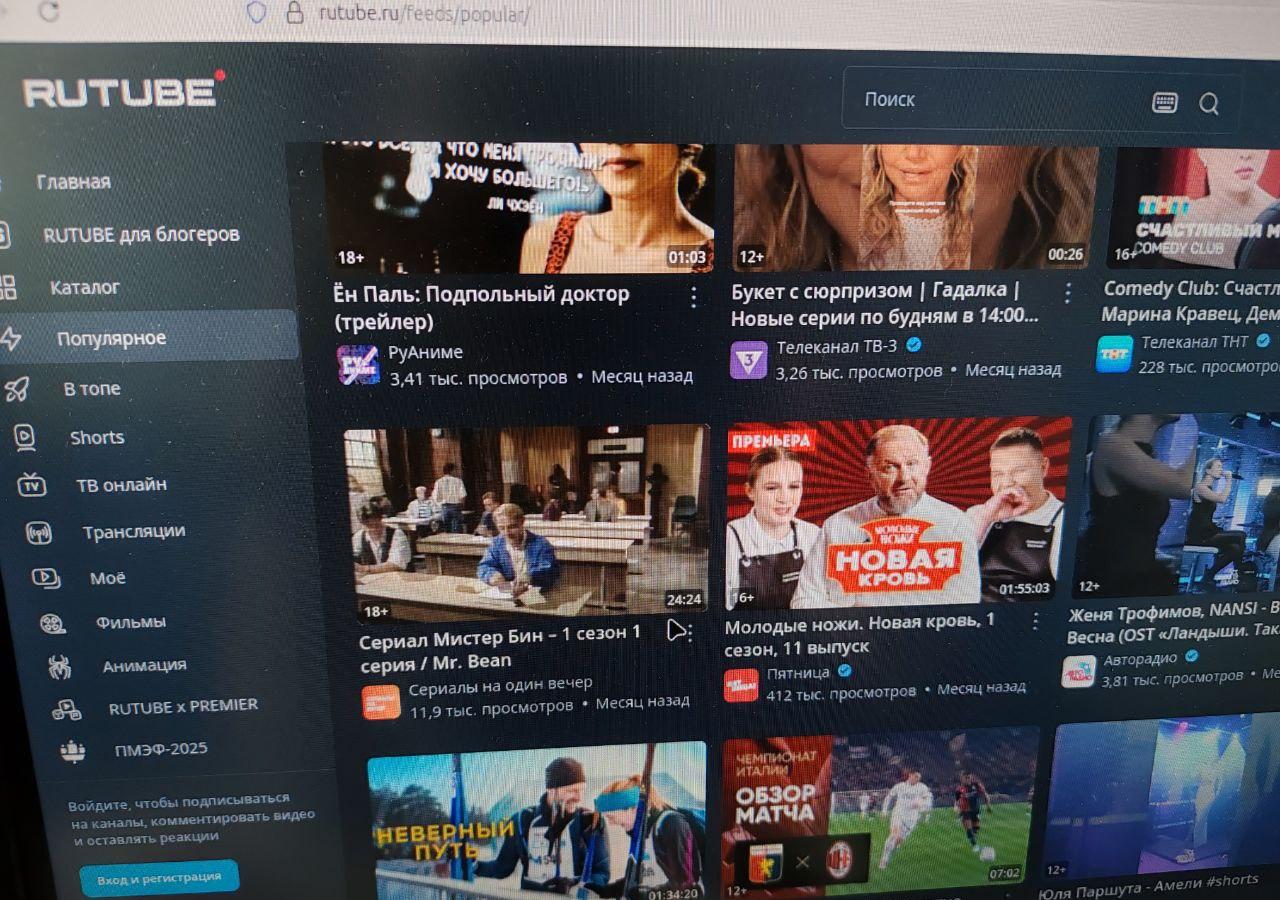Screen dimensions: 1280x900
Task: Click the ТВ онлайн TV icon
Action: pyautogui.click(x=32, y=485)
